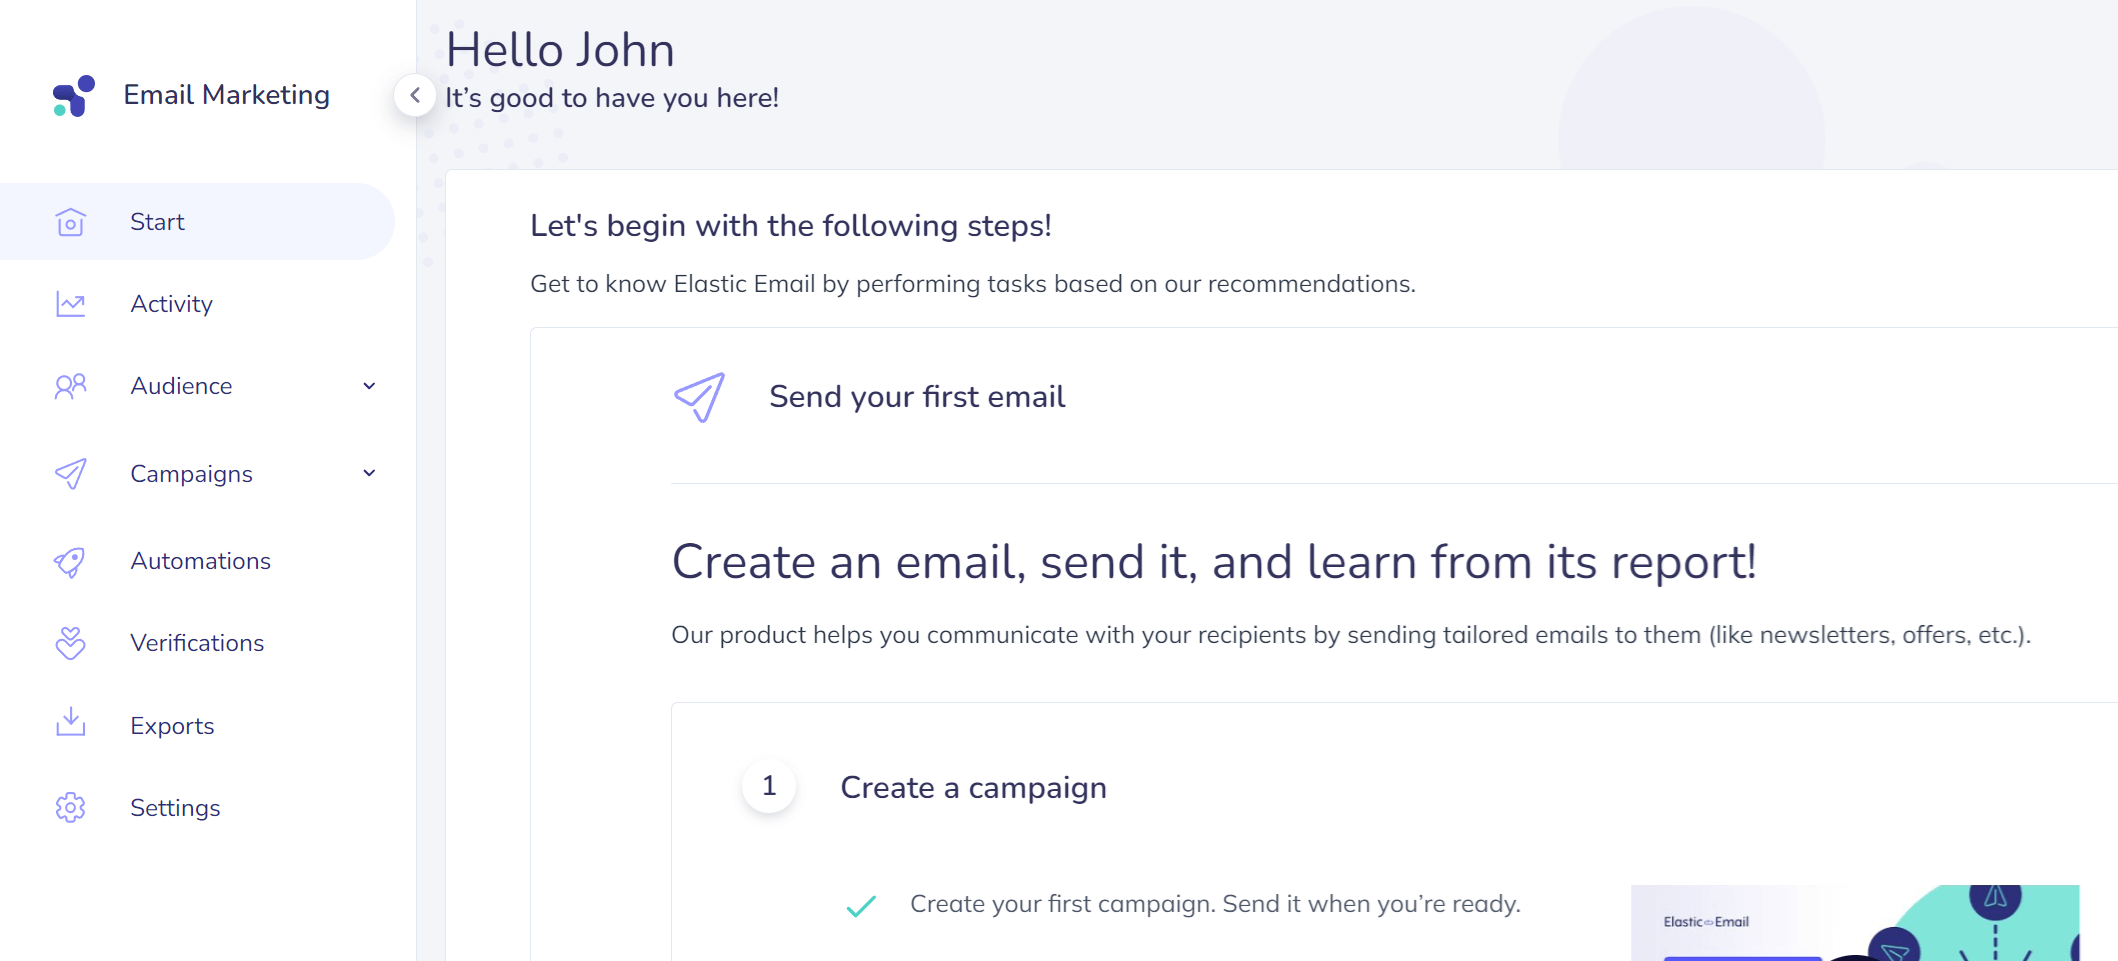Click the Verifications heart-check icon
This screenshot has height=961, width=2118.
(70, 642)
